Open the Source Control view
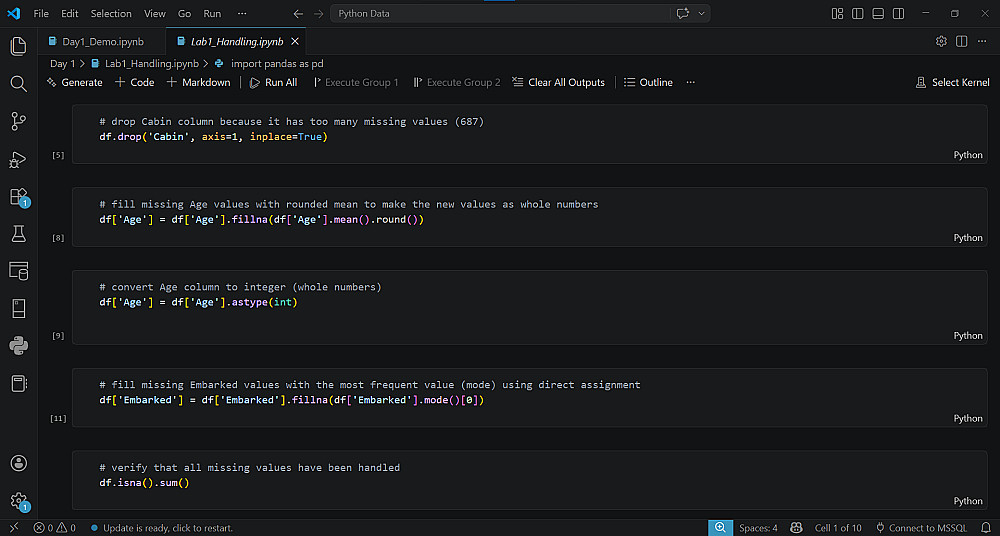 point(18,121)
